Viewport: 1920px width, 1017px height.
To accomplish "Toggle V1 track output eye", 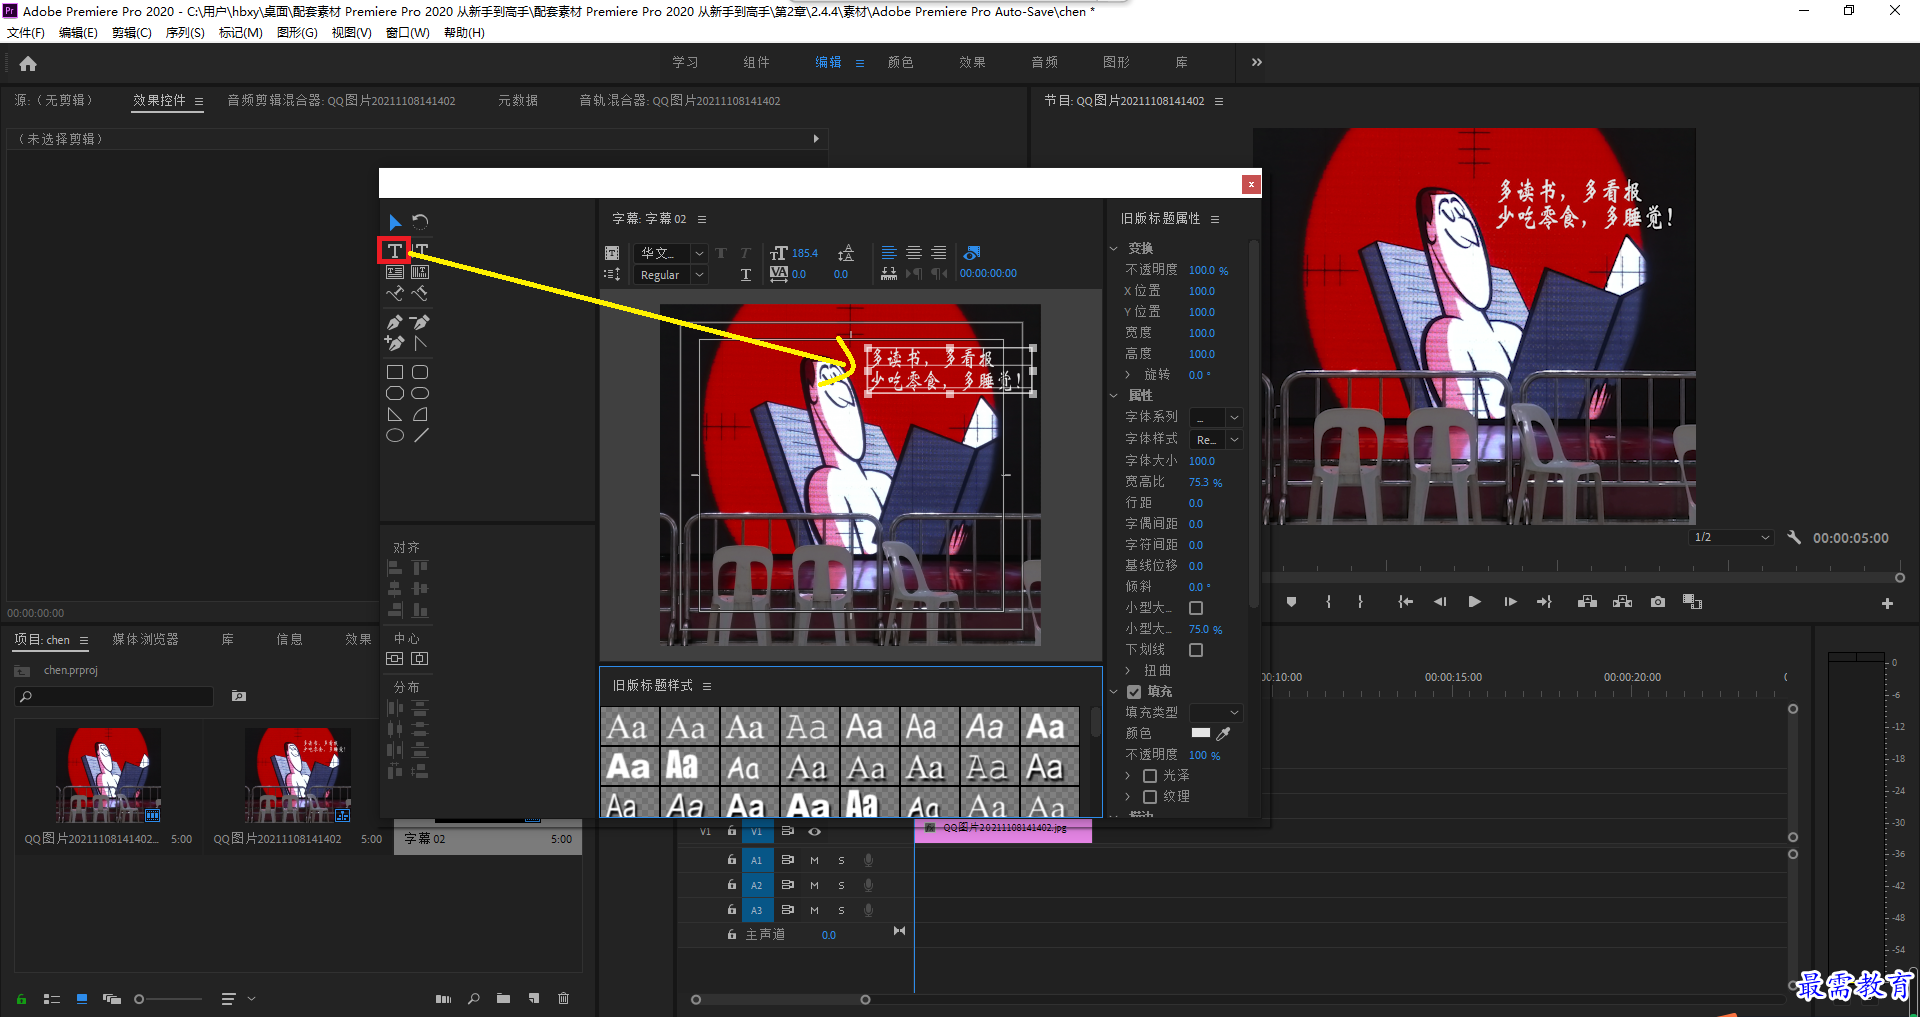I will tap(815, 832).
